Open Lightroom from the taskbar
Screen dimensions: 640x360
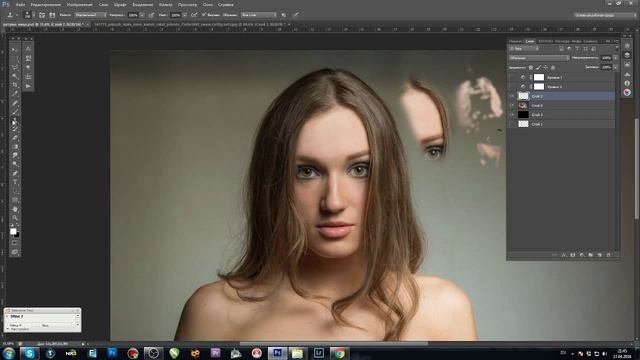[x=319, y=353]
